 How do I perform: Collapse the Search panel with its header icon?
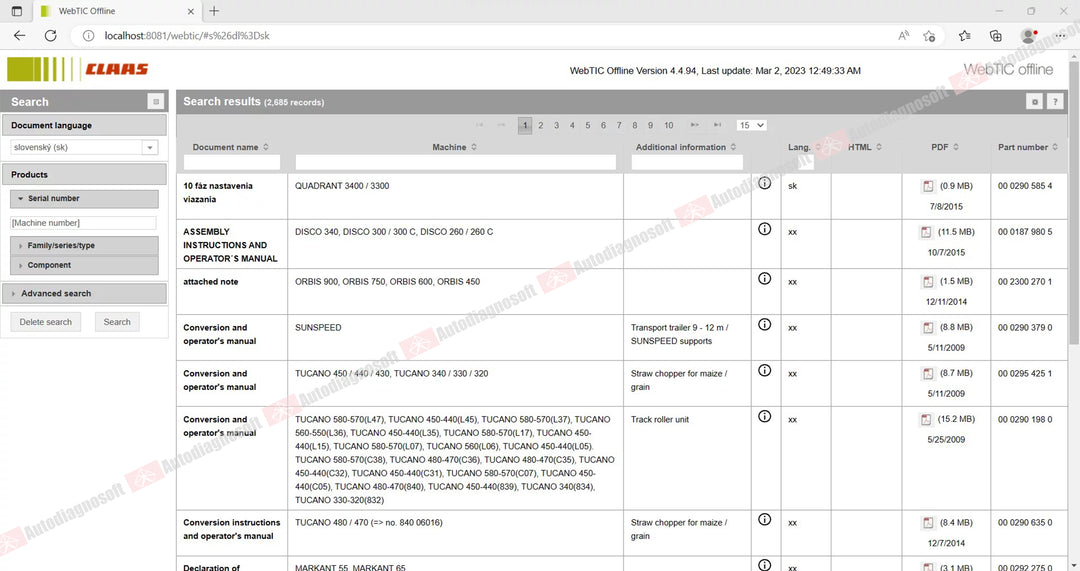coord(156,102)
